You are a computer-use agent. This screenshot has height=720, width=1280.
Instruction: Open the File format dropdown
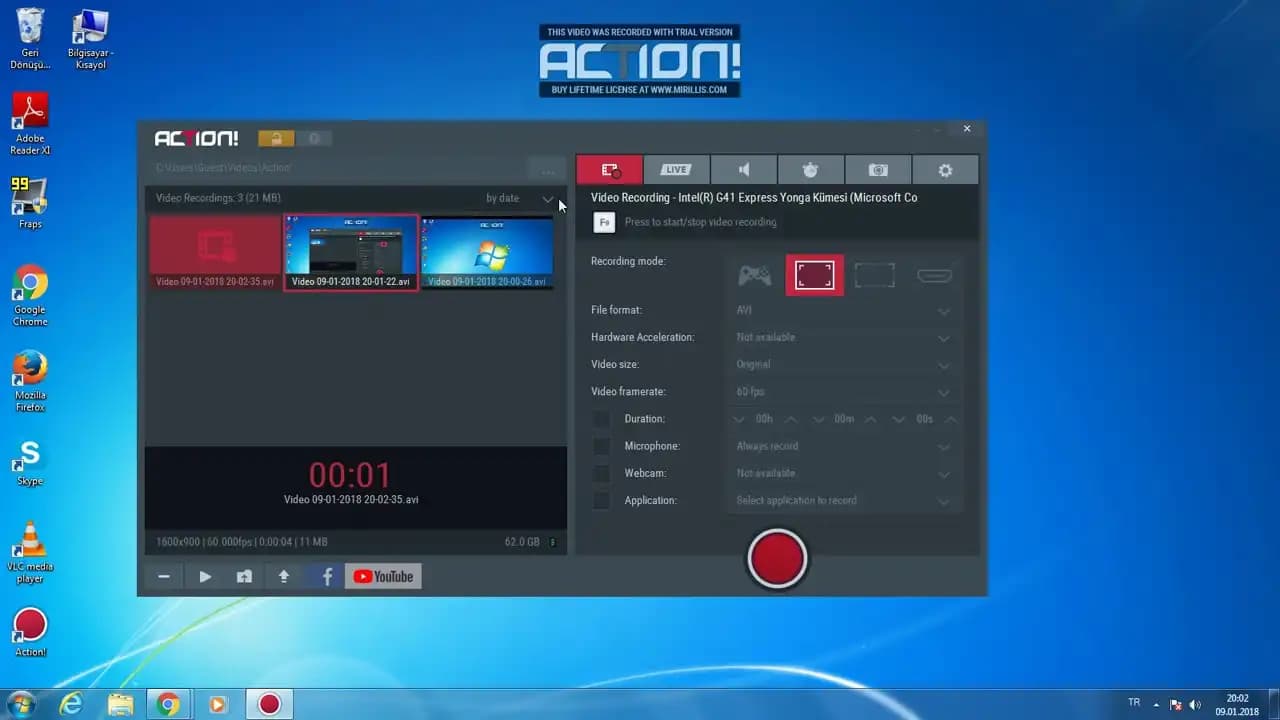tap(943, 311)
